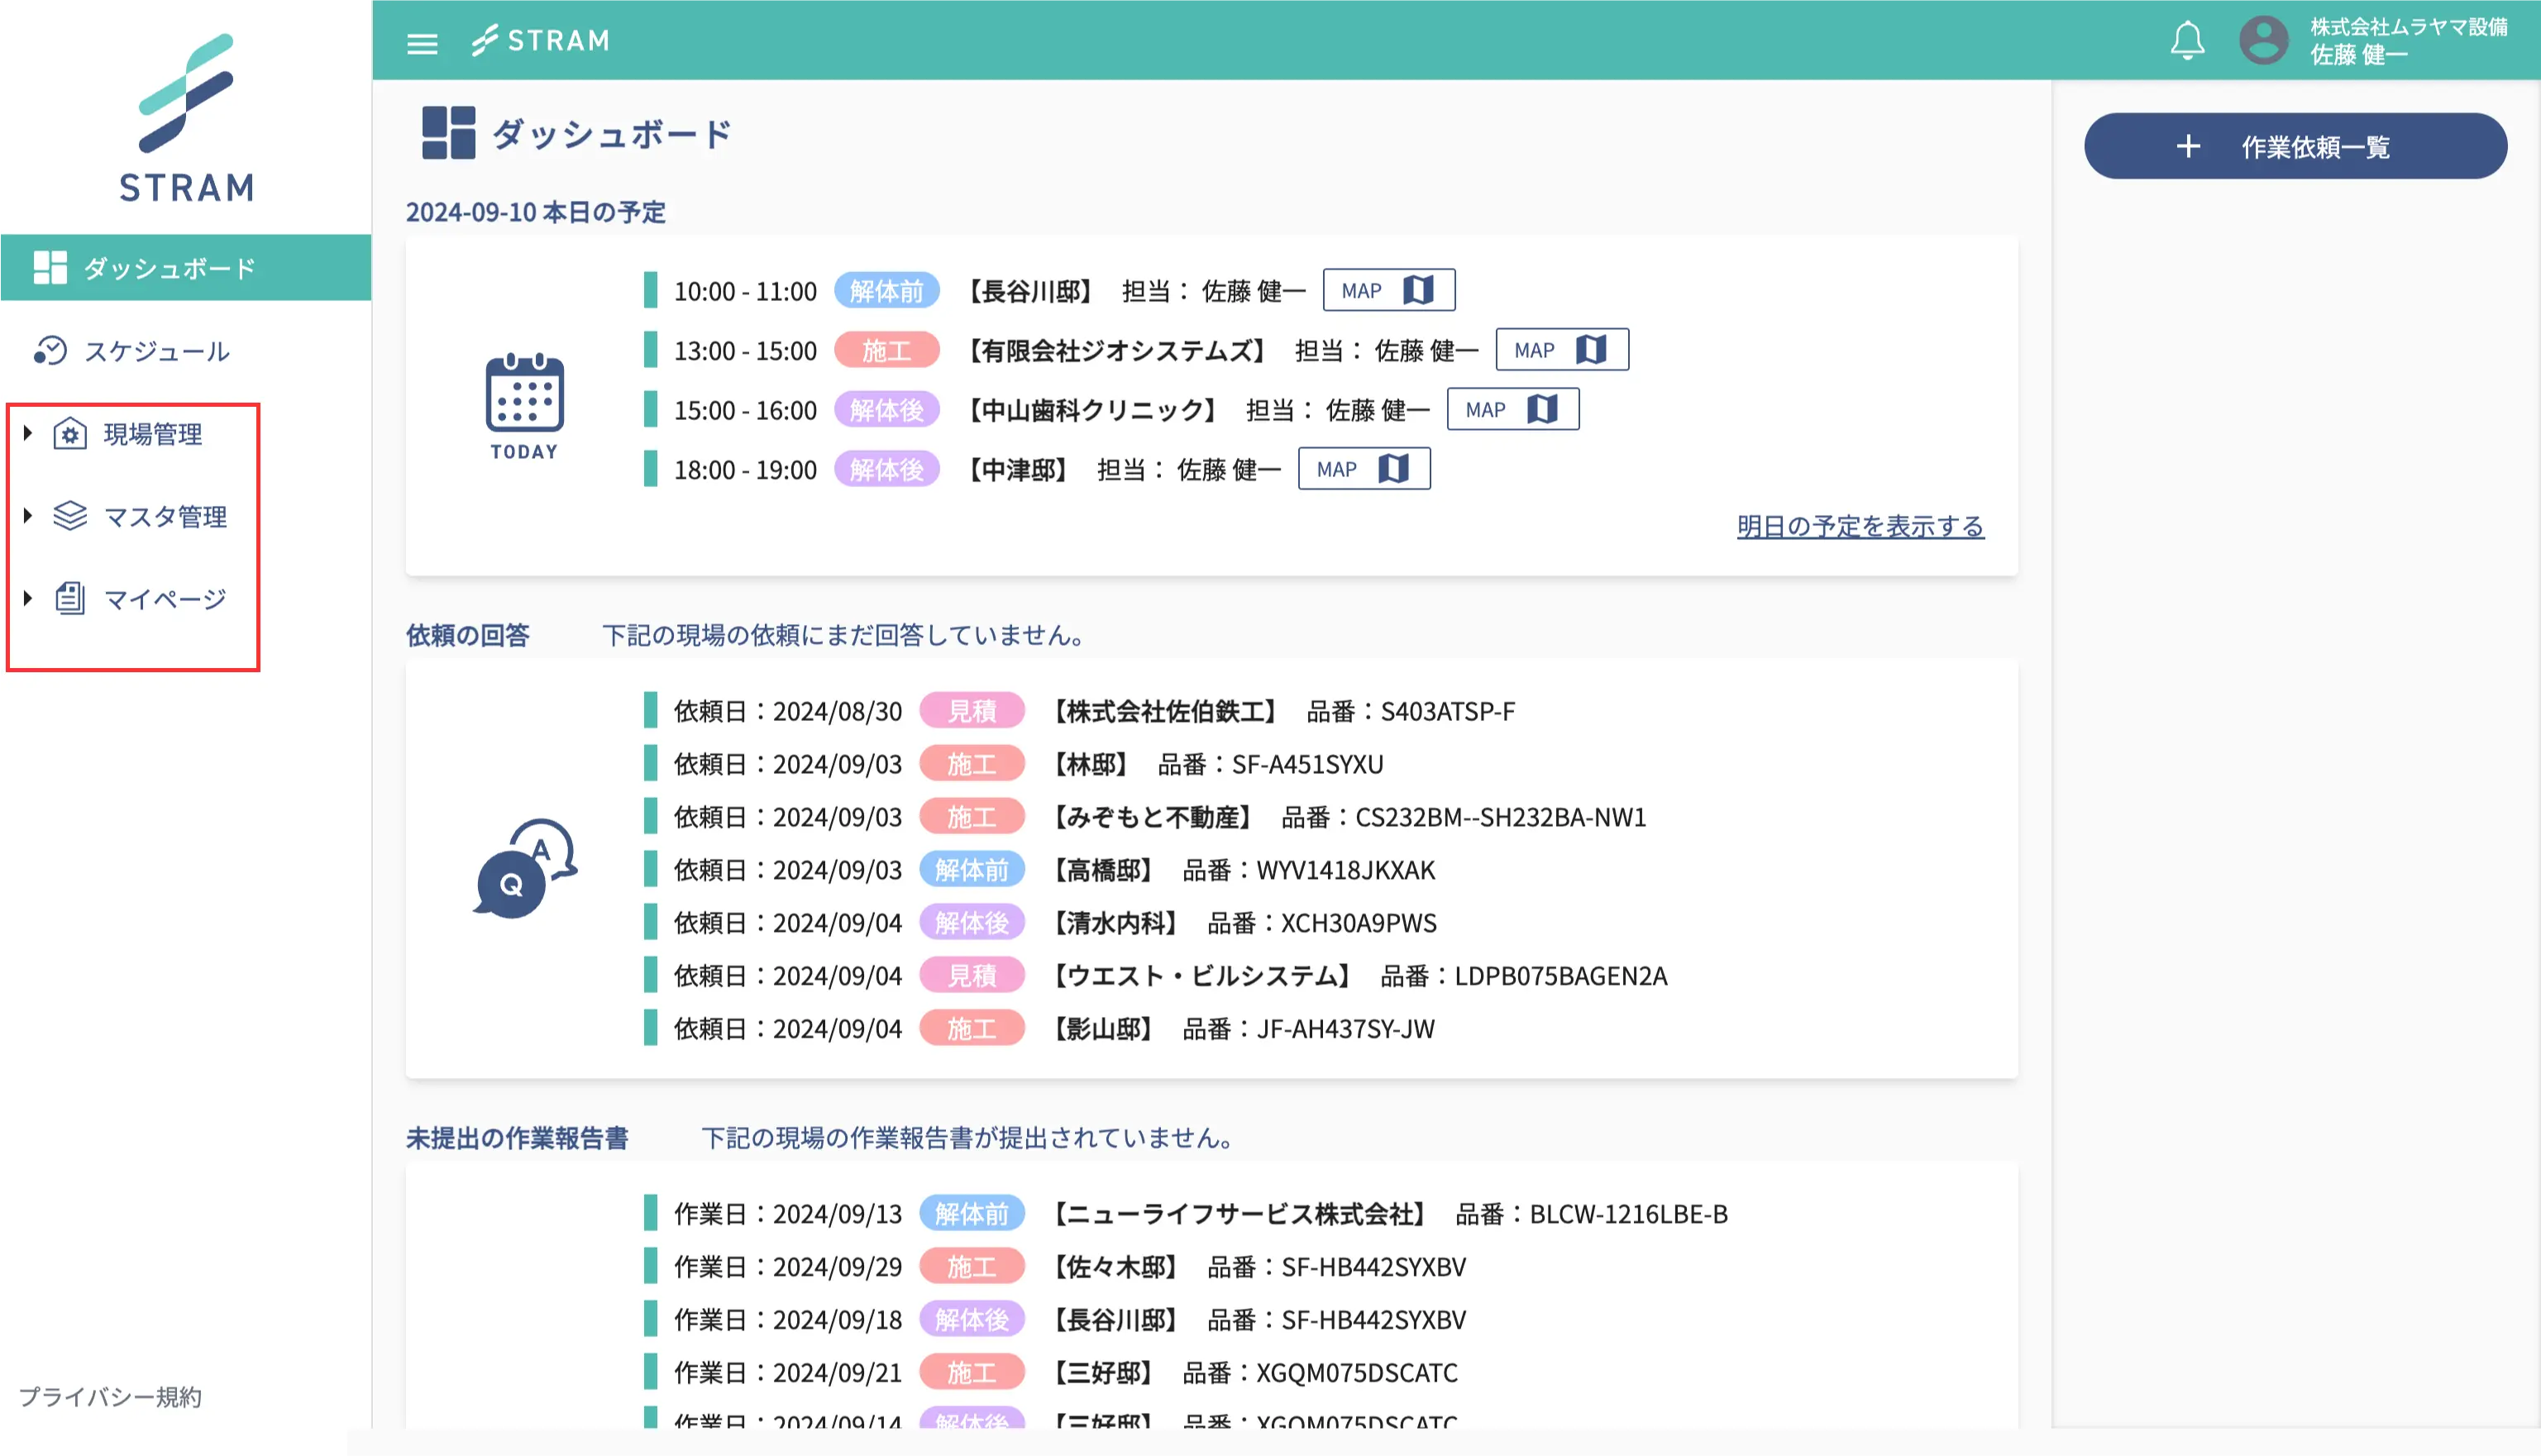The image size is (2541, 1456).
Task: Select ダッシュボード in the sidebar
Action: [x=170, y=268]
